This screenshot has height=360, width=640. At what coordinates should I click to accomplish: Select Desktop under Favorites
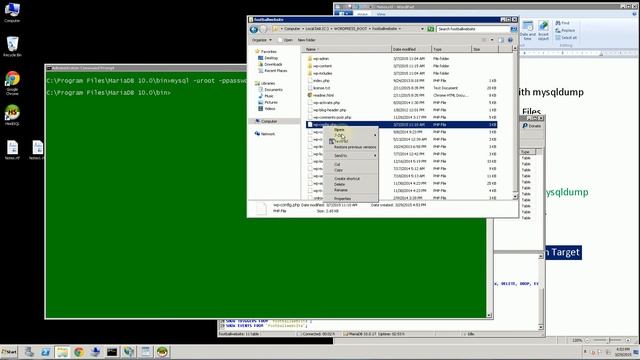coord(268,58)
